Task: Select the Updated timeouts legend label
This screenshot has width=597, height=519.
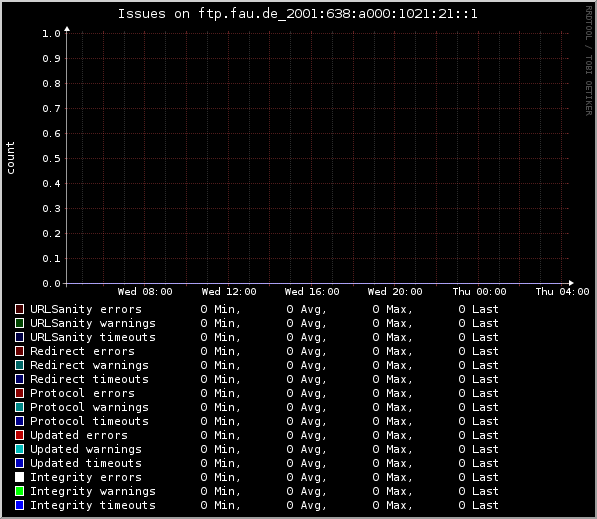Action: point(86,463)
